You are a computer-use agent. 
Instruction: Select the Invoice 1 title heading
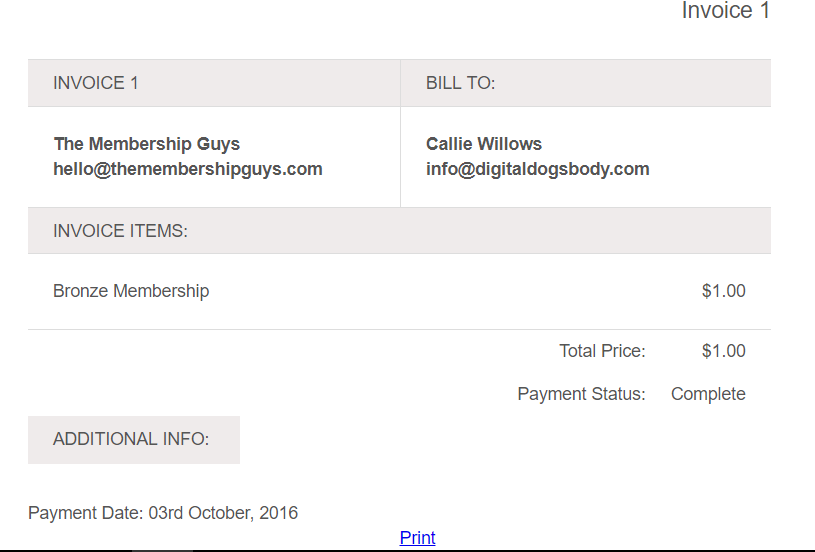pyautogui.click(x=726, y=11)
